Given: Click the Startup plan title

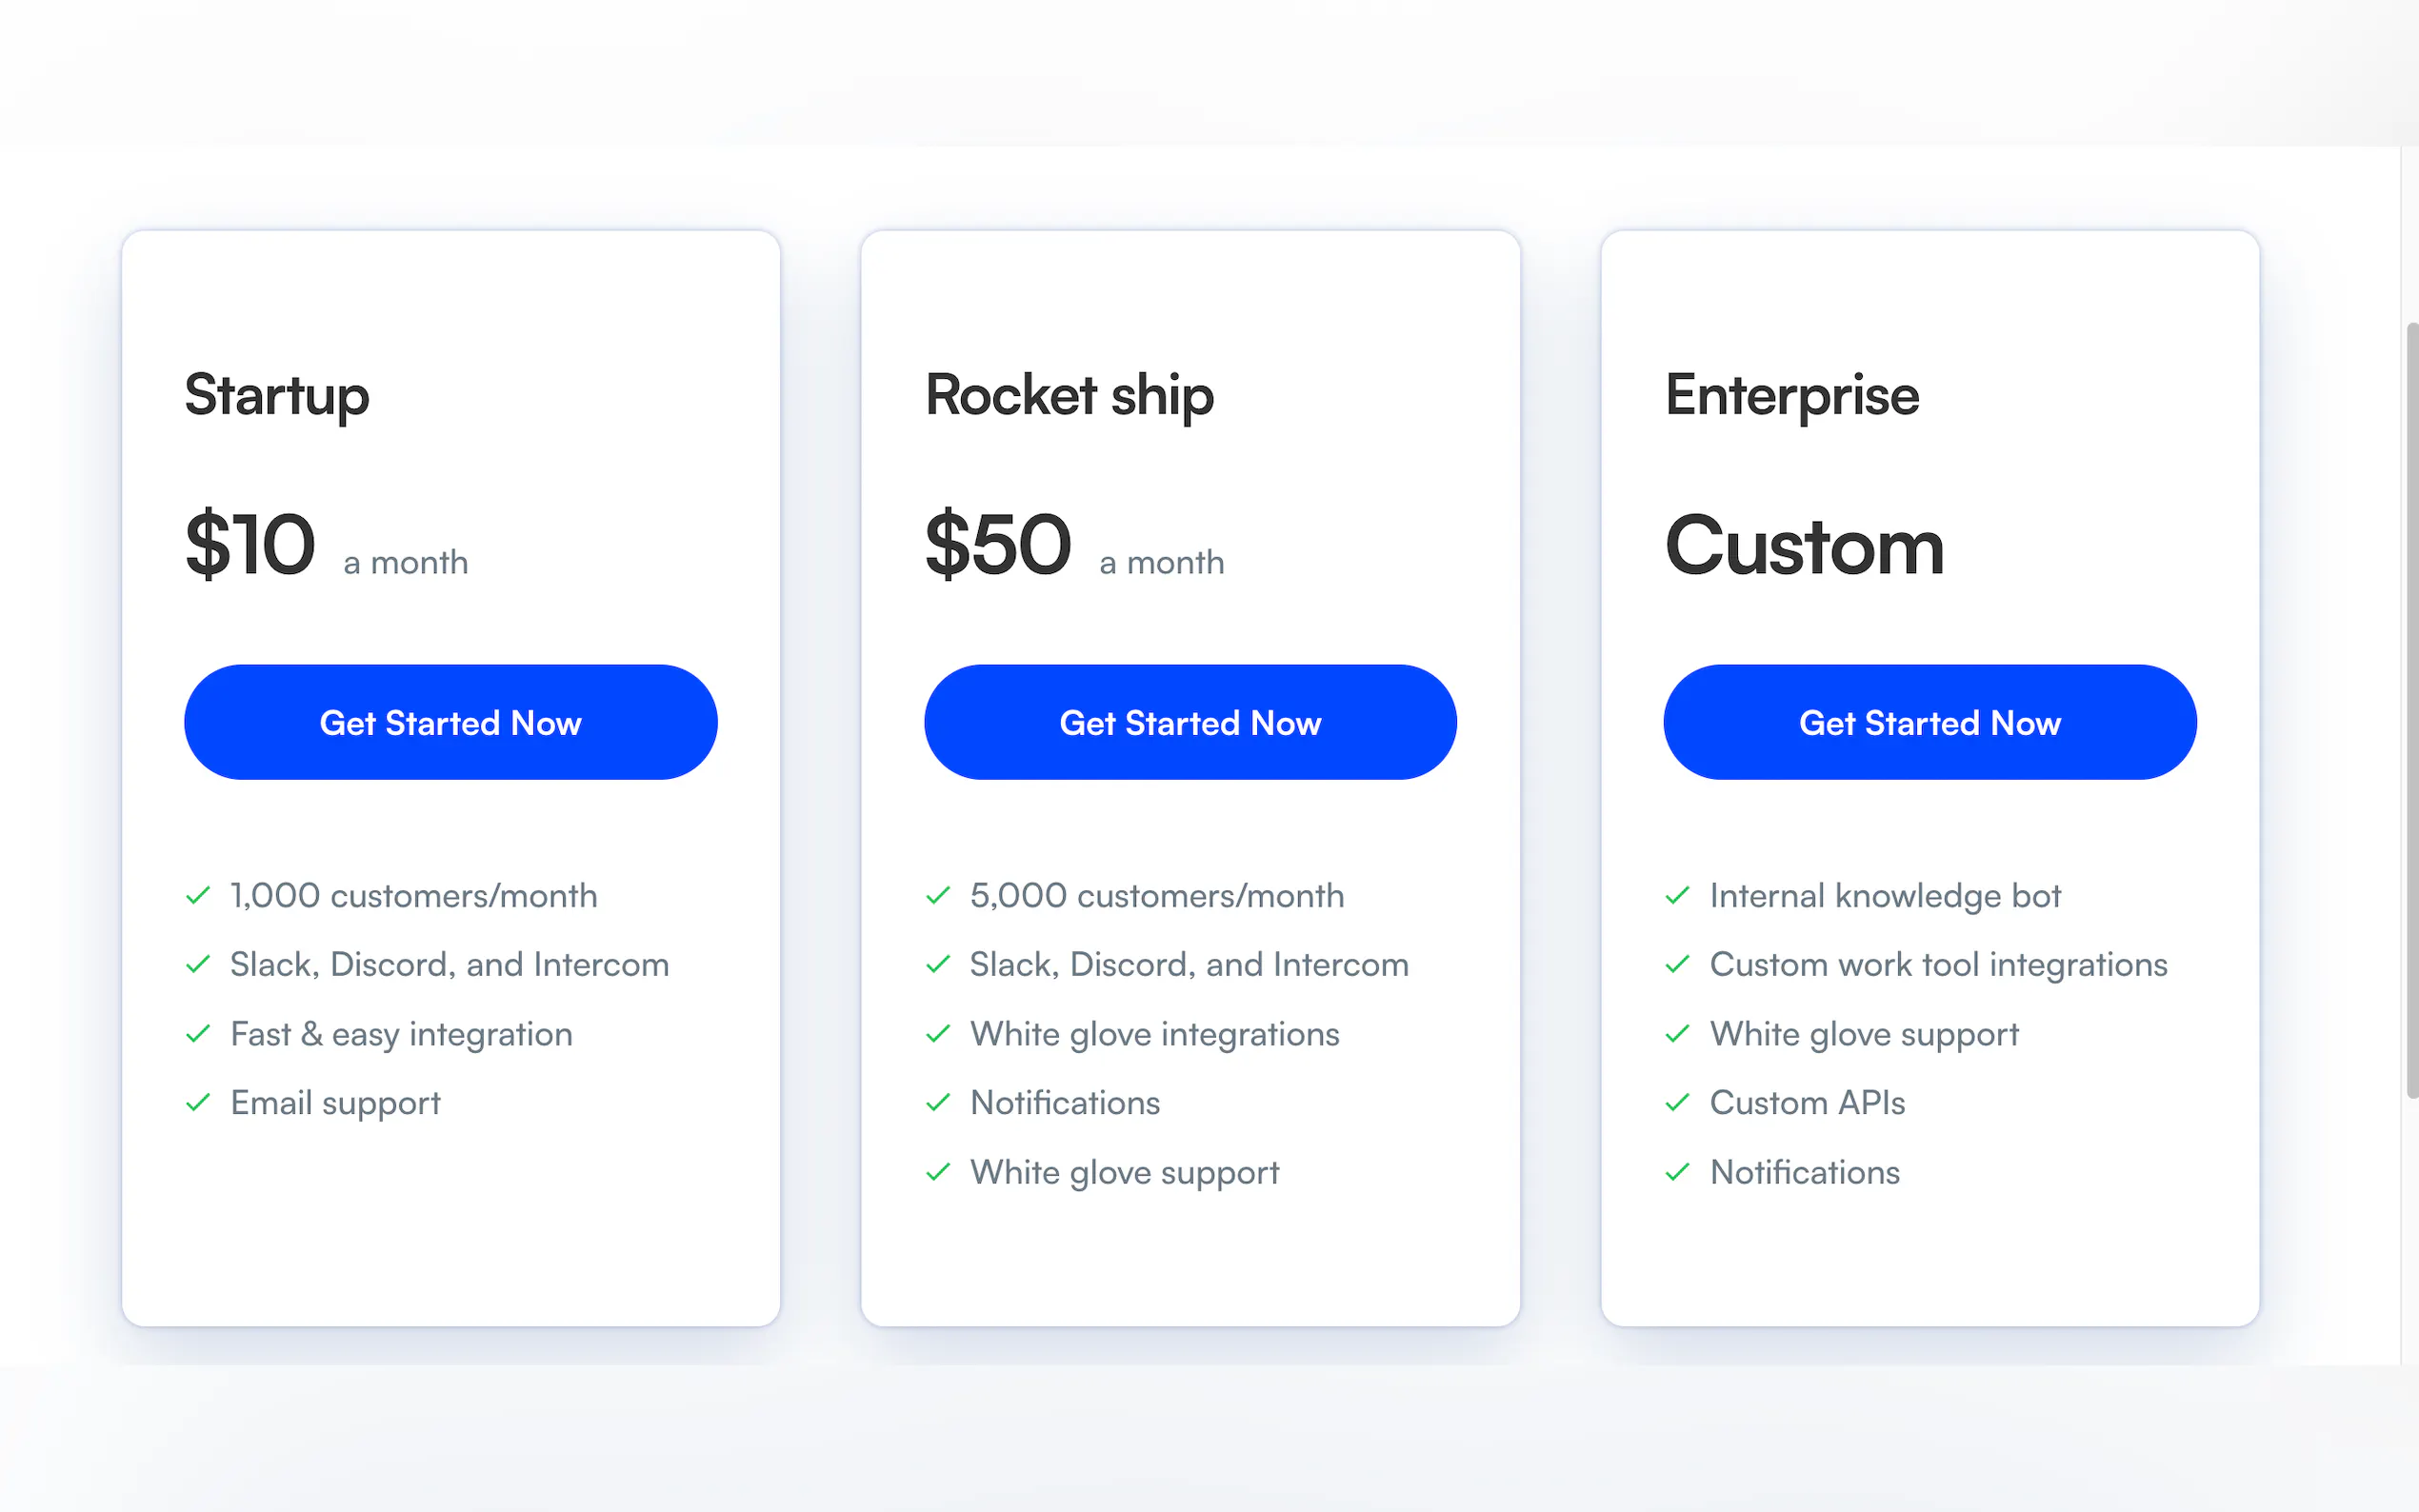Looking at the screenshot, I should [x=277, y=395].
